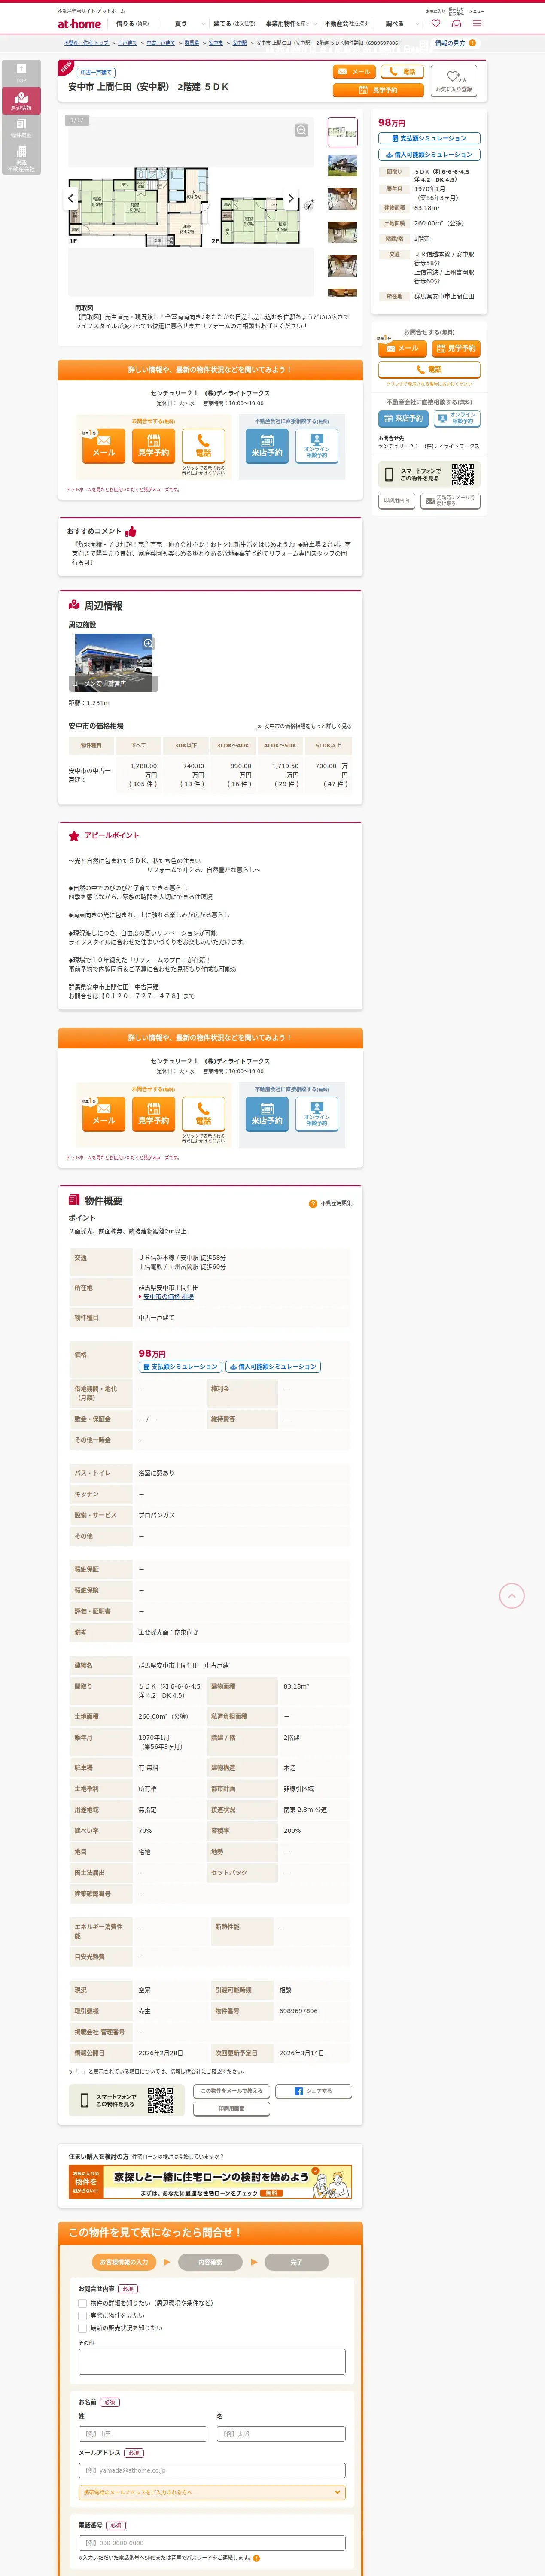Click the at home logo
The height and width of the screenshot is (2576, 545).
coord(79,23)
